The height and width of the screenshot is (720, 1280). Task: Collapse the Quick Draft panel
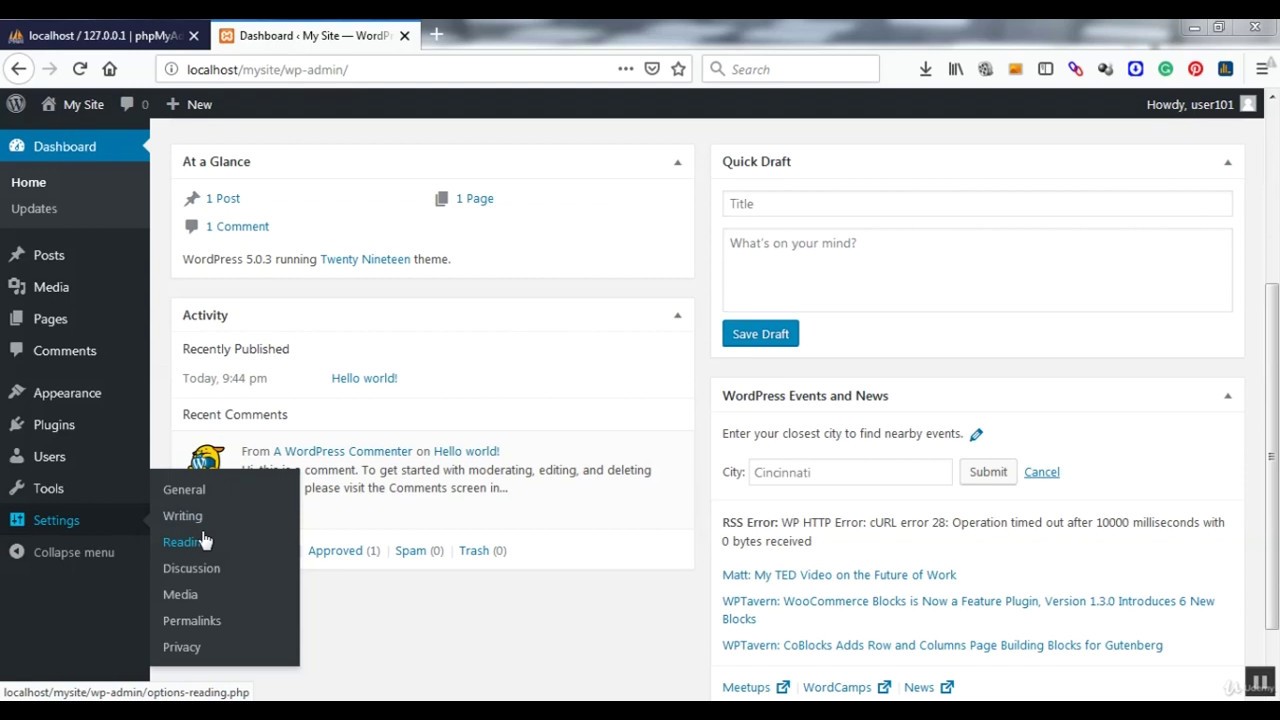(1228, 162)
